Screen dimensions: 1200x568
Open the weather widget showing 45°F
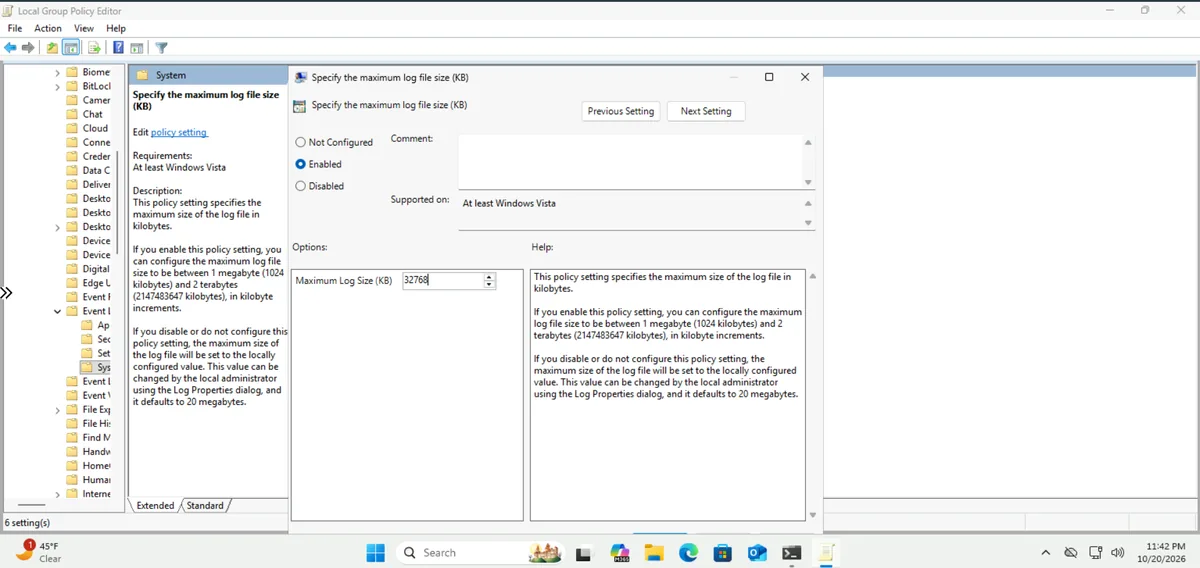(40, 552)
